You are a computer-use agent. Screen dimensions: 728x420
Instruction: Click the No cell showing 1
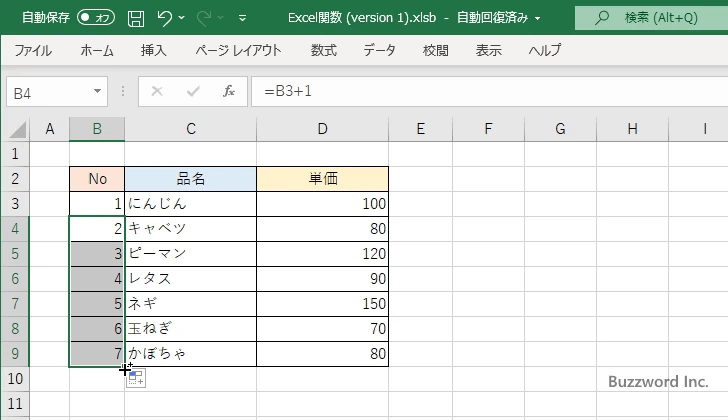click(97, 204)
